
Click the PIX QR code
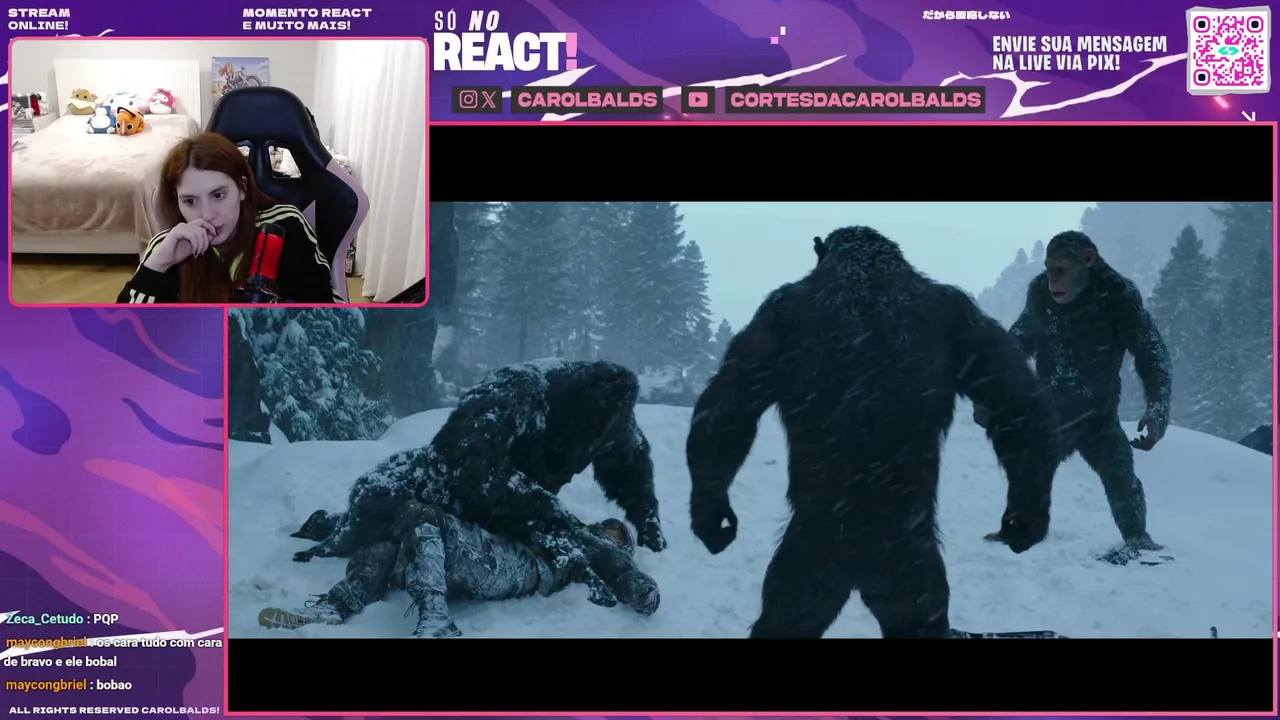pyautogui.click(x=1228, y=50)
